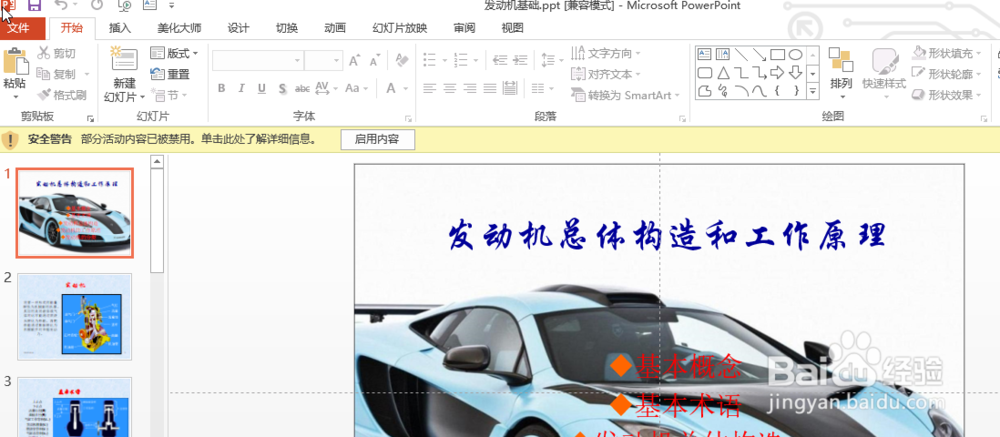Toggle Align Text Right
The height and width of the screenshot is (437, 1000).
click(x=470, y=88)
